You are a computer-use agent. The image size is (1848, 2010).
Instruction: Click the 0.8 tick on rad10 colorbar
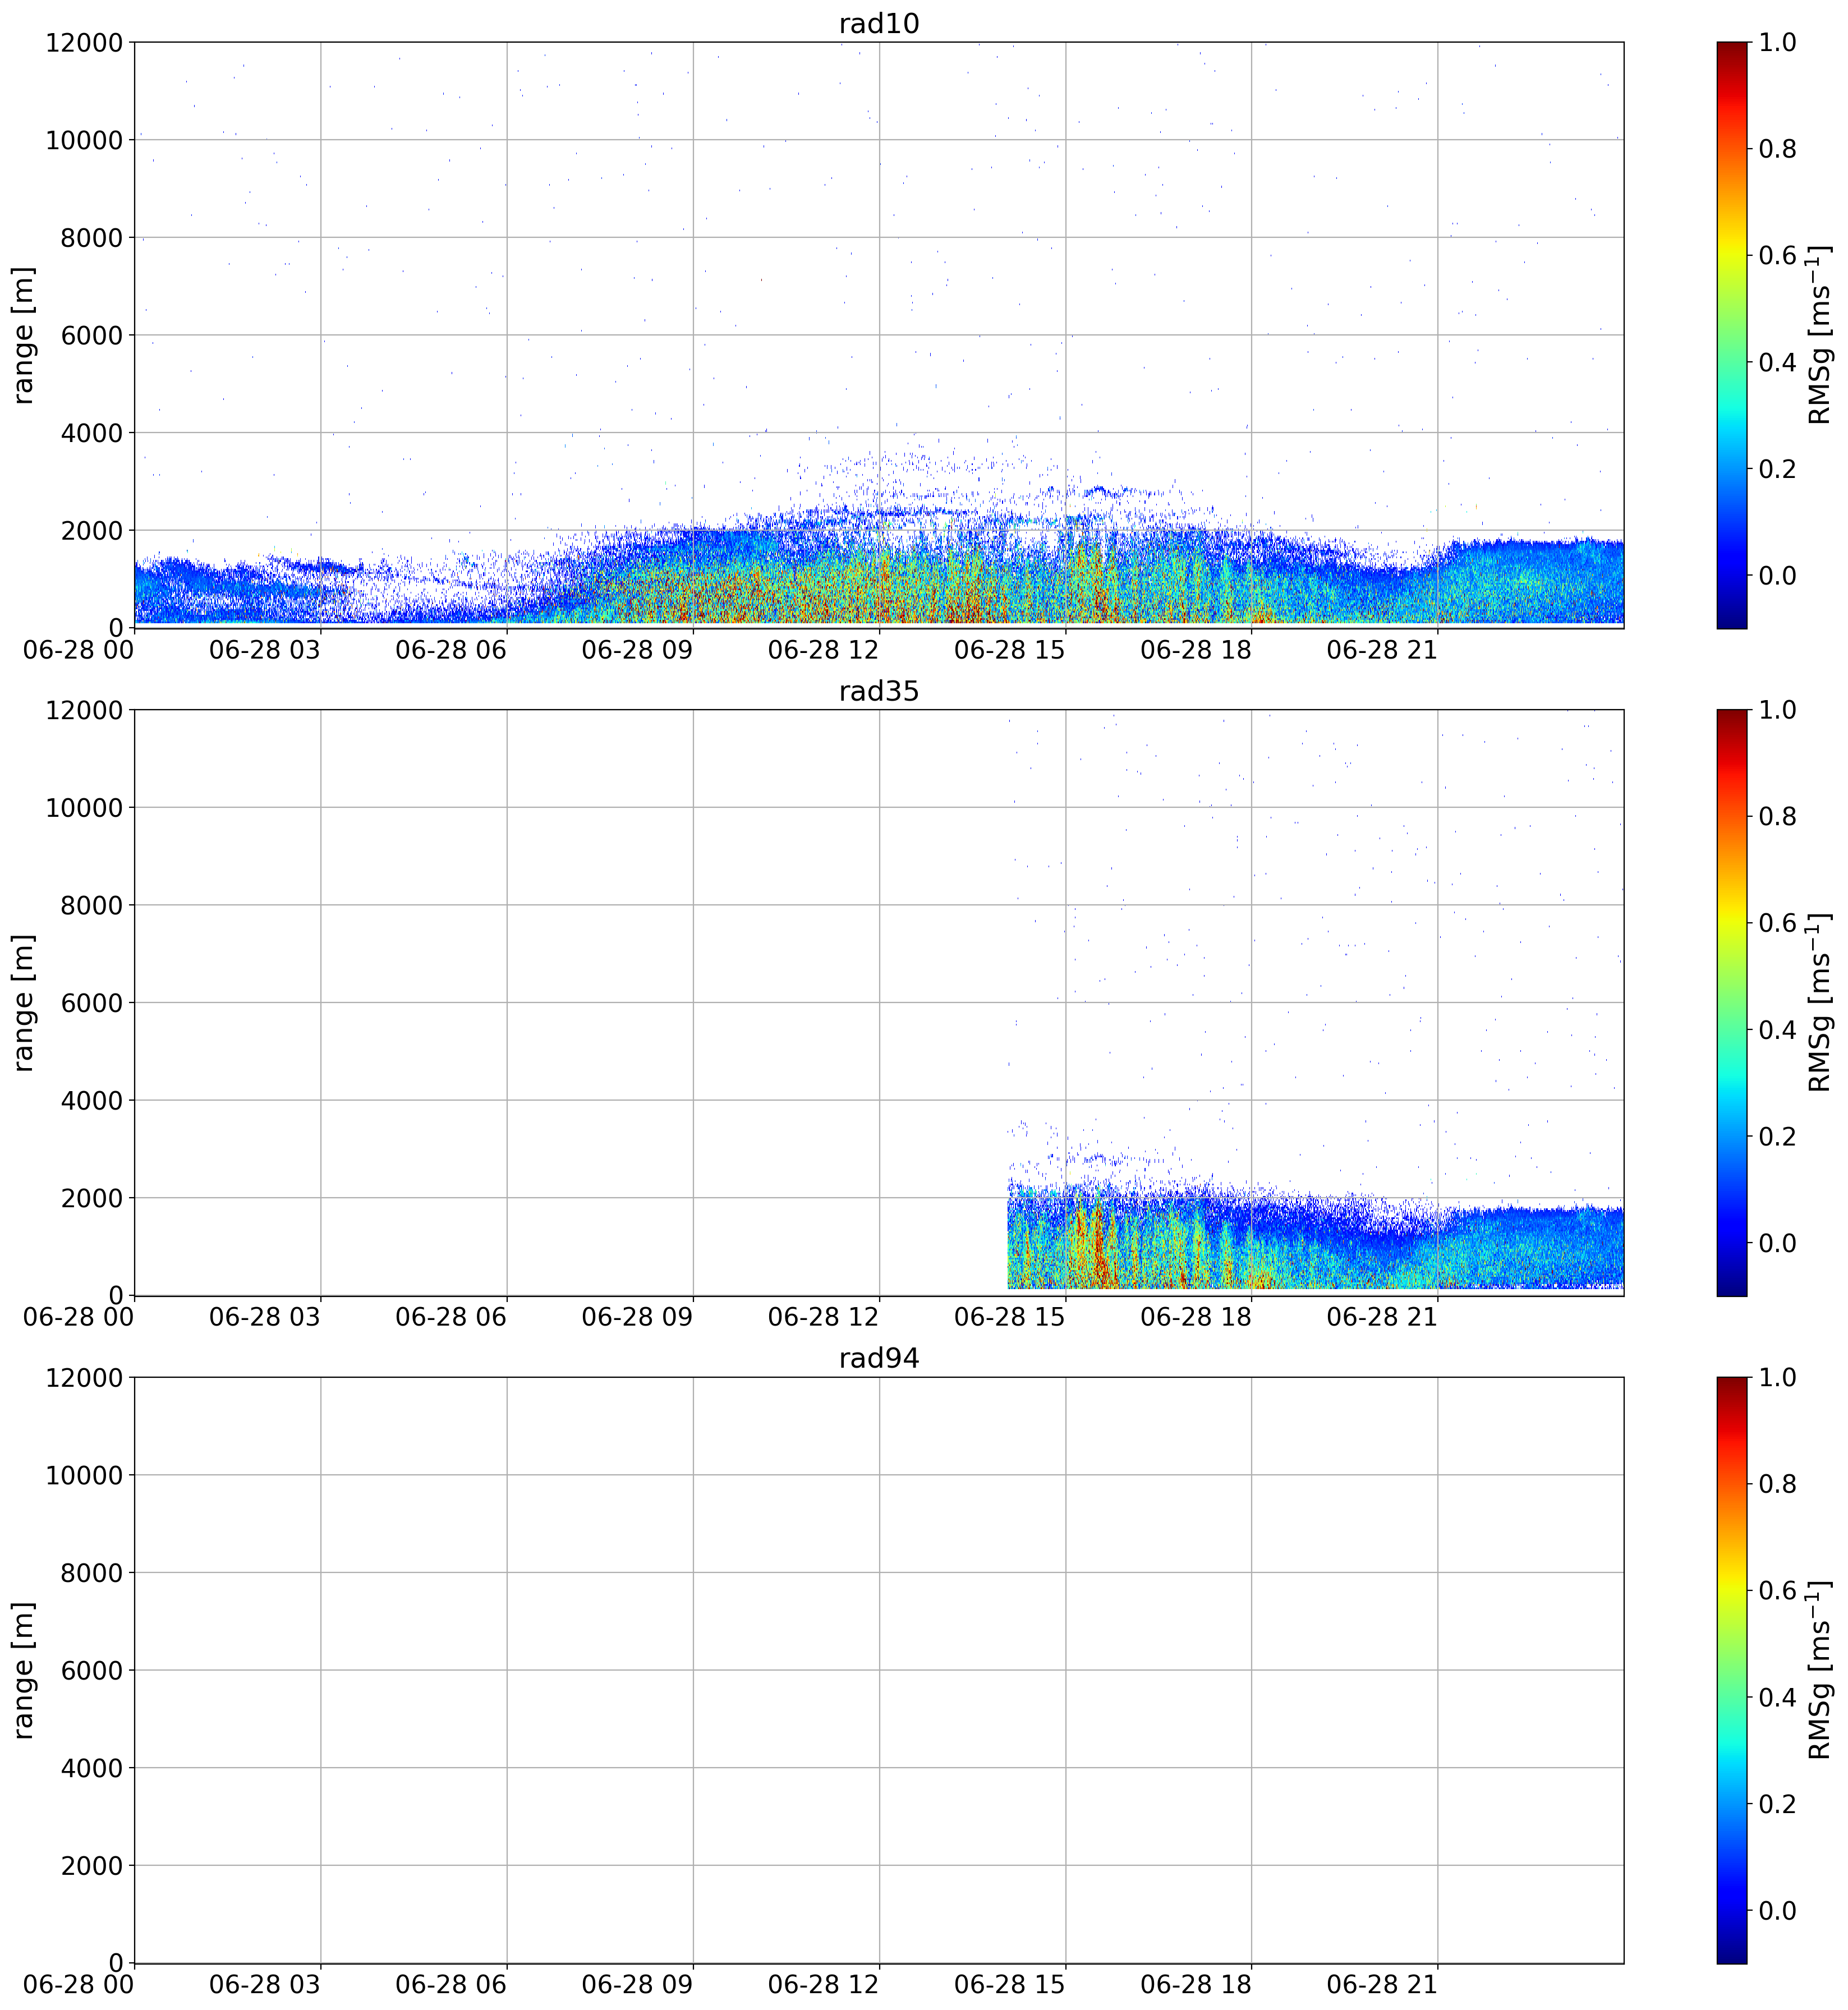[1777, 149]
